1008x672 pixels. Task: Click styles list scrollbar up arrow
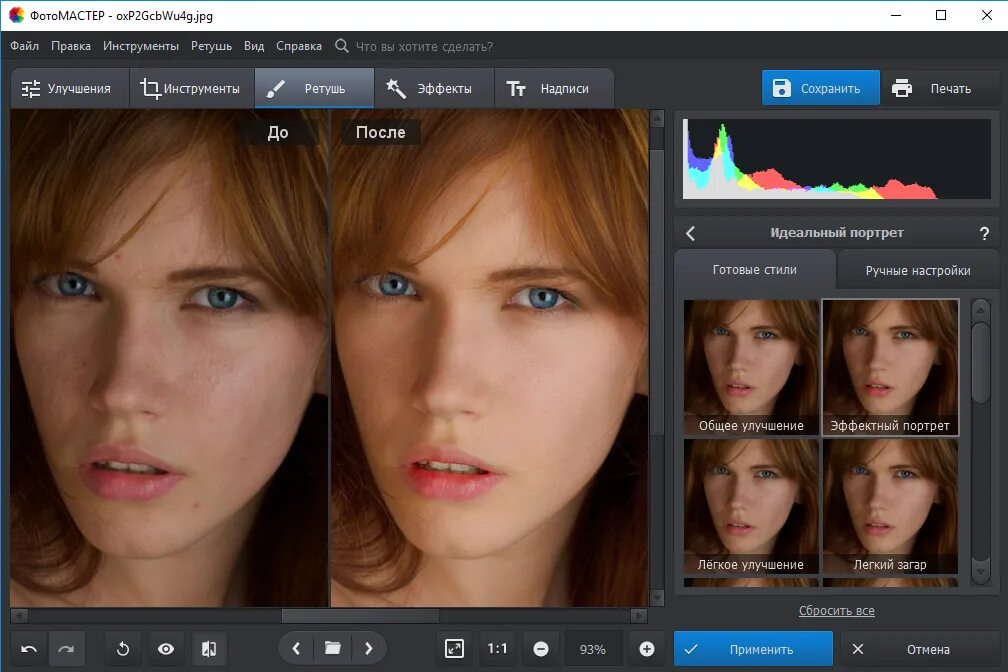point(980,311)
